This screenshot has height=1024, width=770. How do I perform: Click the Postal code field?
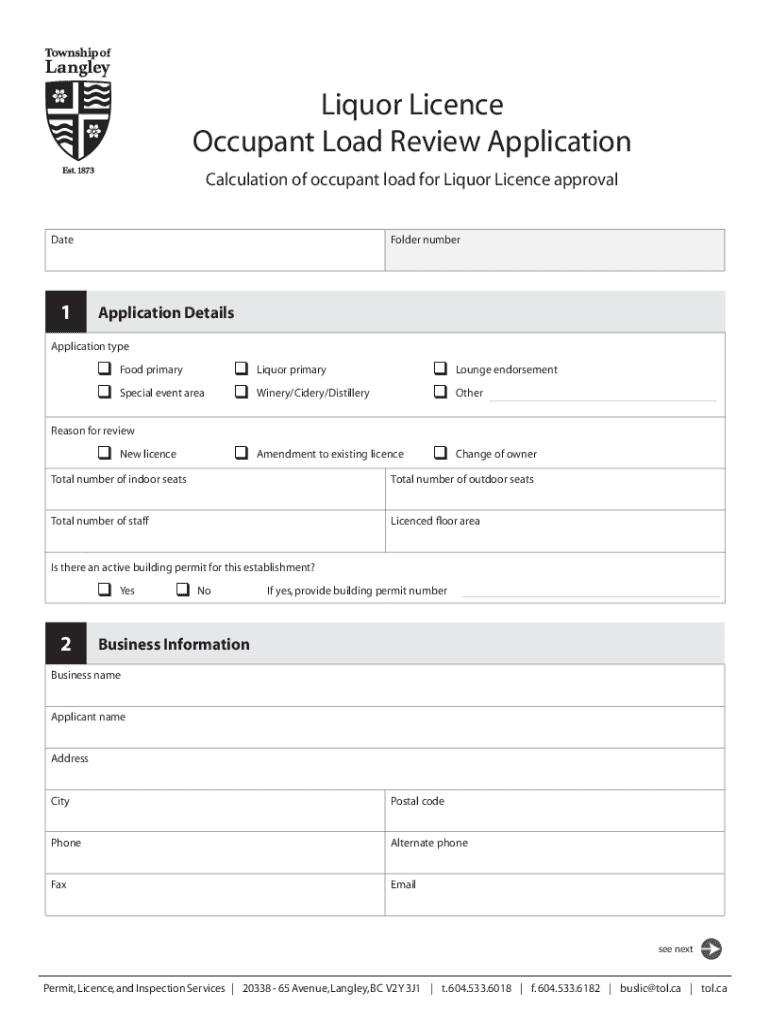click(555, 818)
